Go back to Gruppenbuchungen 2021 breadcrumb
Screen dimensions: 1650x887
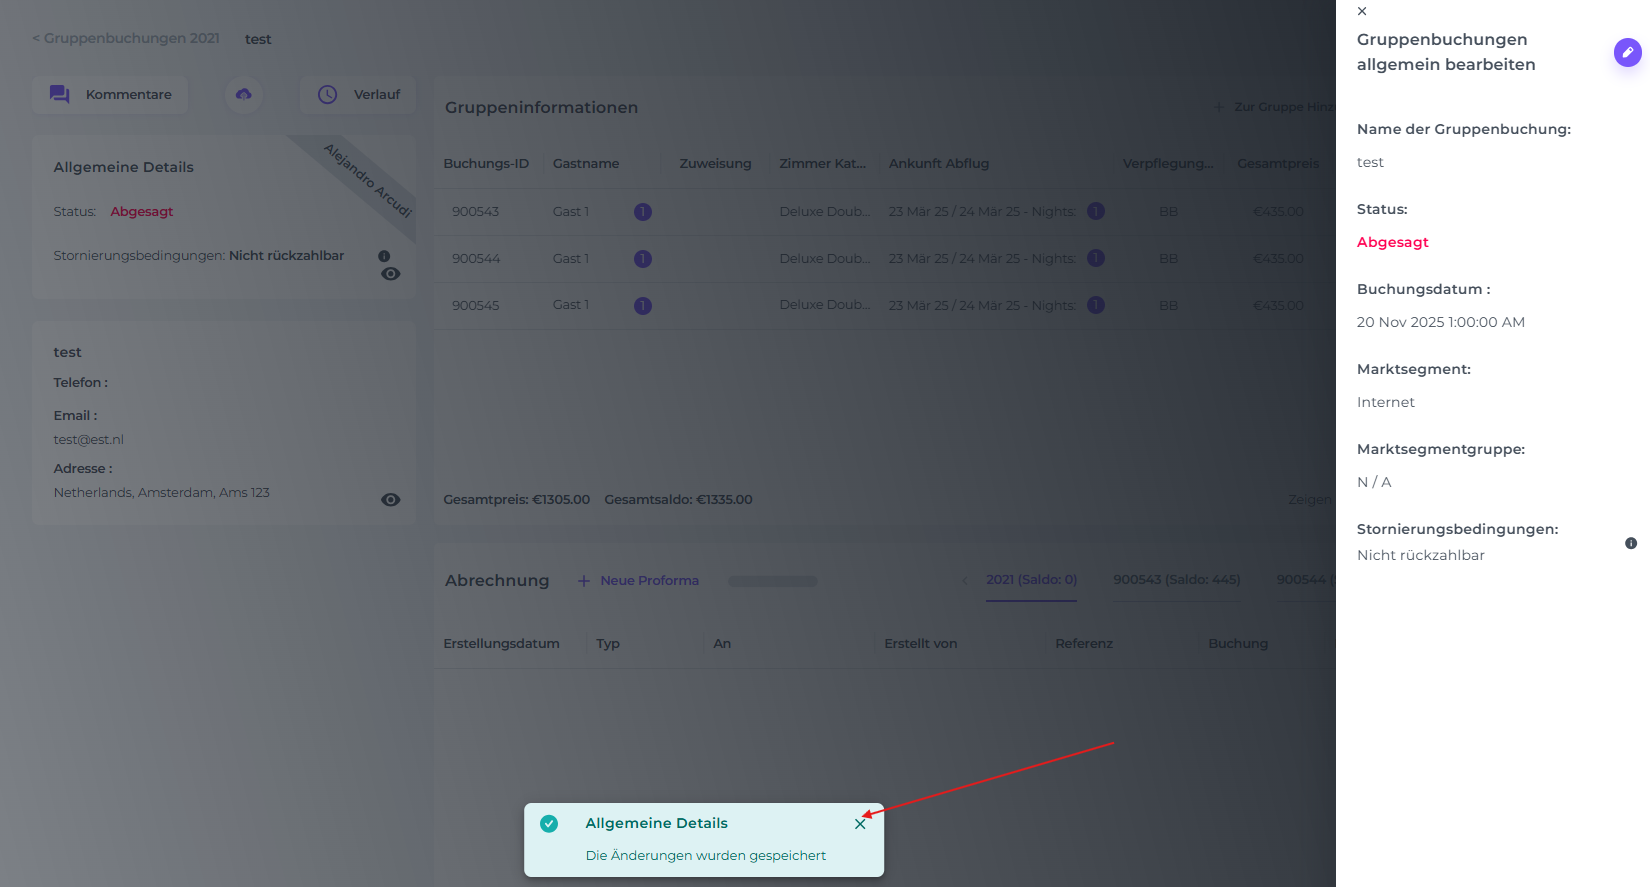pos(127,38)
